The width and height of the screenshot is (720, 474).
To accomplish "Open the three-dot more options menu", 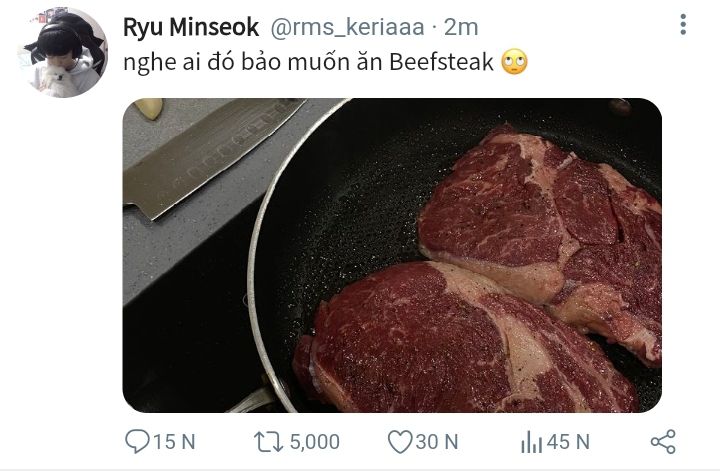I will 683,25.
